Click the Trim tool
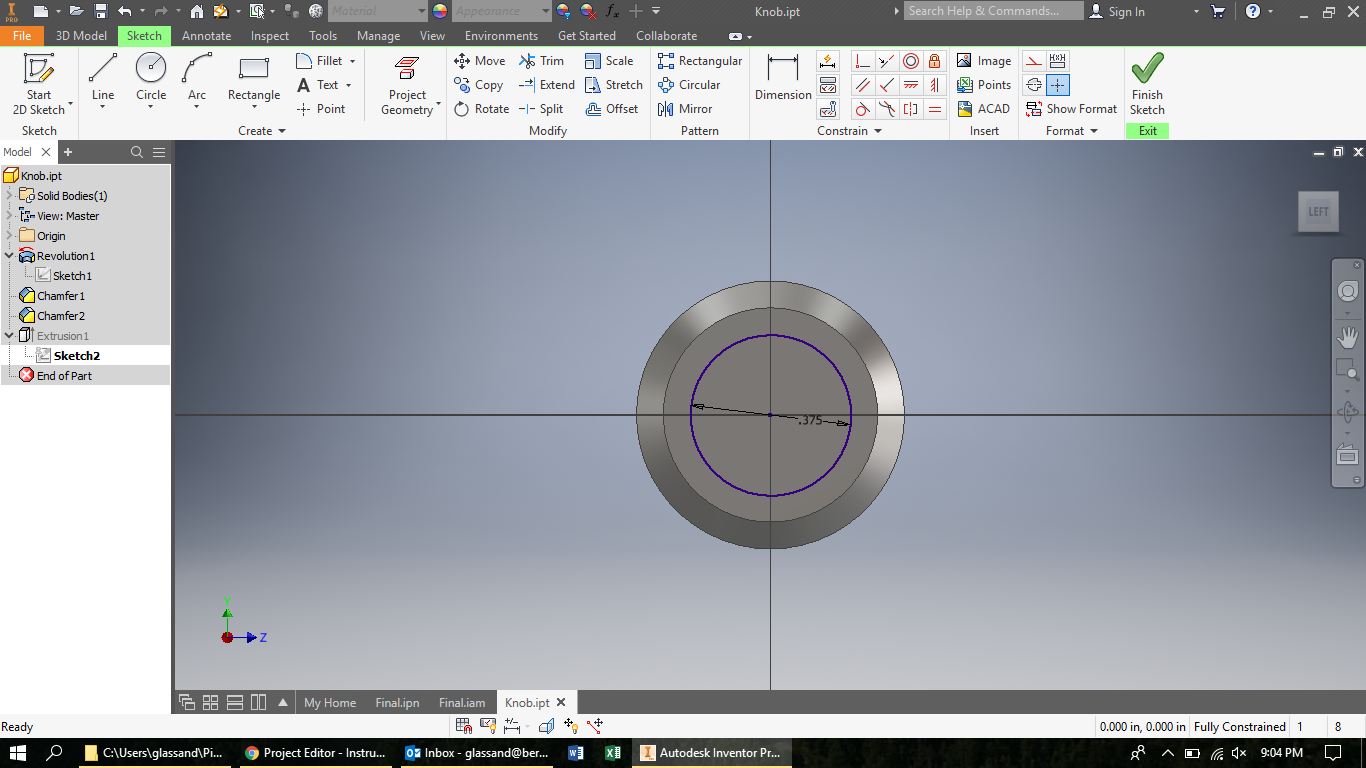This screenshot has width=1366, height=768. click(x=541, y=61)
